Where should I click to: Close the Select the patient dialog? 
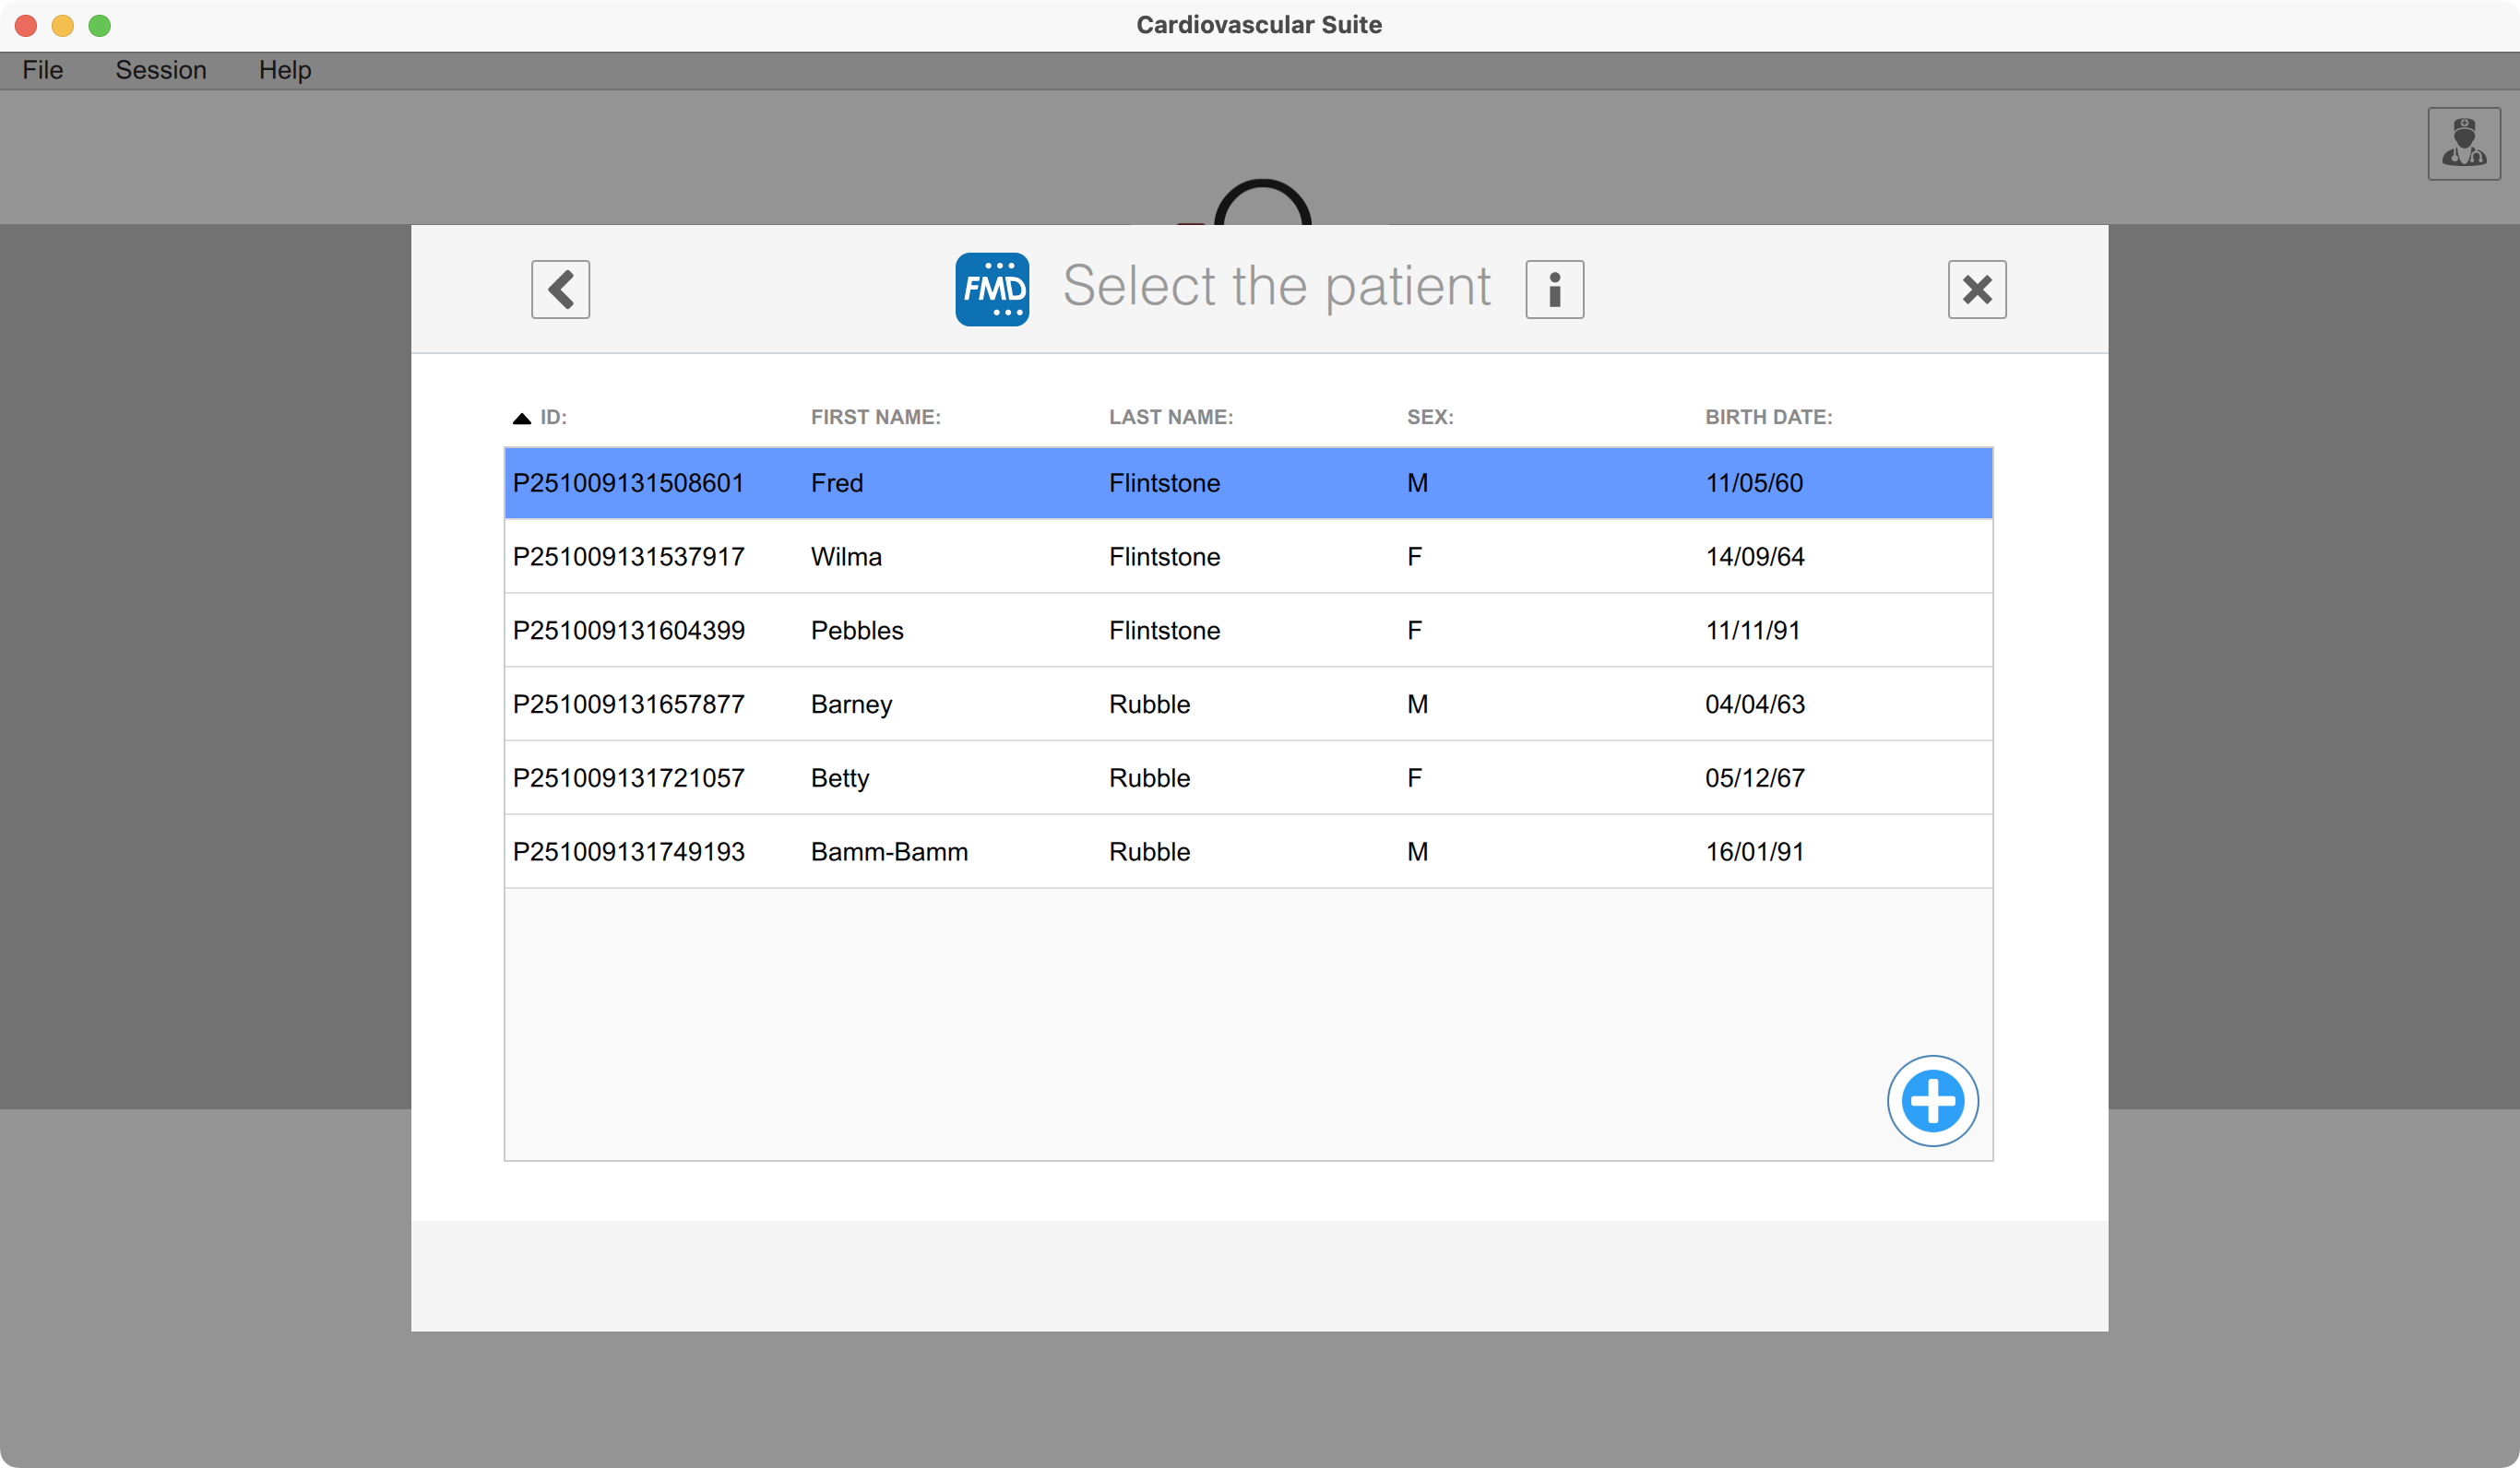(1976, 289)
